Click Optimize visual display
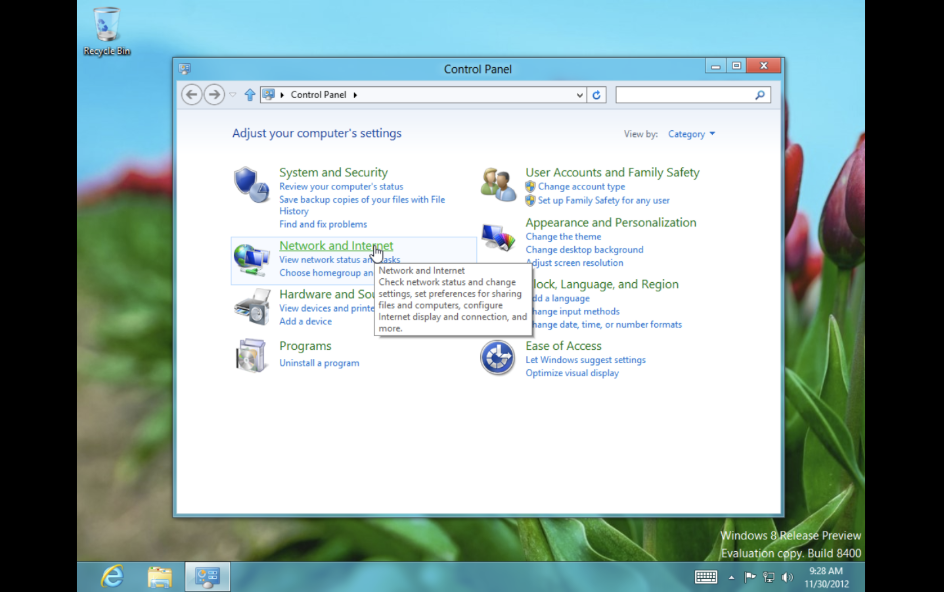Screen dimensions: 944x592 pos(572,373)
